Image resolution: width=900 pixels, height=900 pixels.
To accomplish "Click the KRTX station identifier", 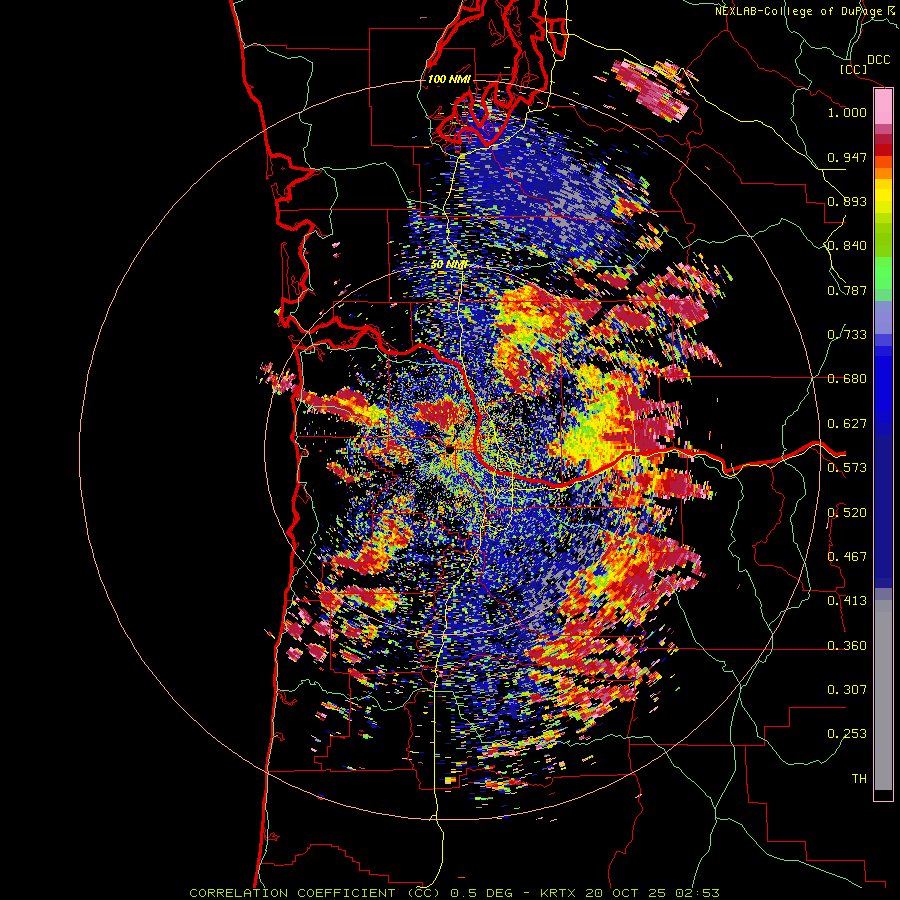I will coord(560,893).
